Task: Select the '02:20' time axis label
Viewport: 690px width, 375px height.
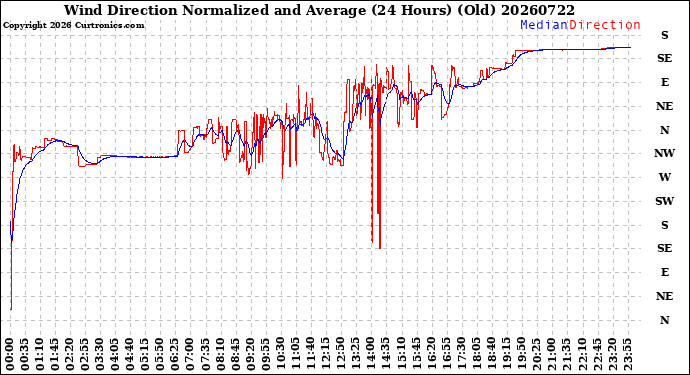Action: click(70, 355)
